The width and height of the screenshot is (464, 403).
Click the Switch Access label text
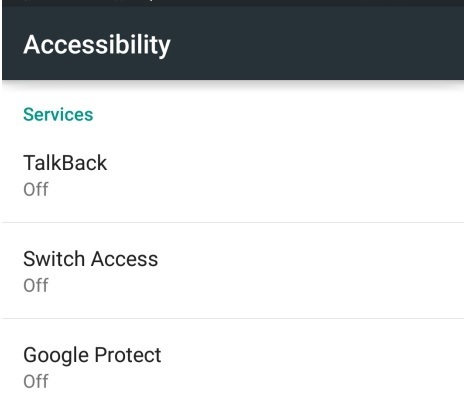[x=91, y=259]
